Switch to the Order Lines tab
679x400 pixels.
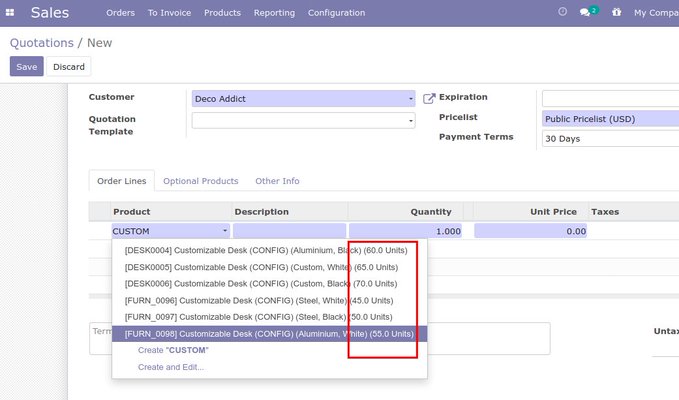point(122,181)
